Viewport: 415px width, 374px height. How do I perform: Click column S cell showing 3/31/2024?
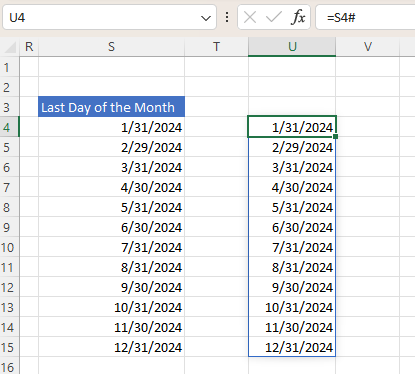(x=111, y=167)
